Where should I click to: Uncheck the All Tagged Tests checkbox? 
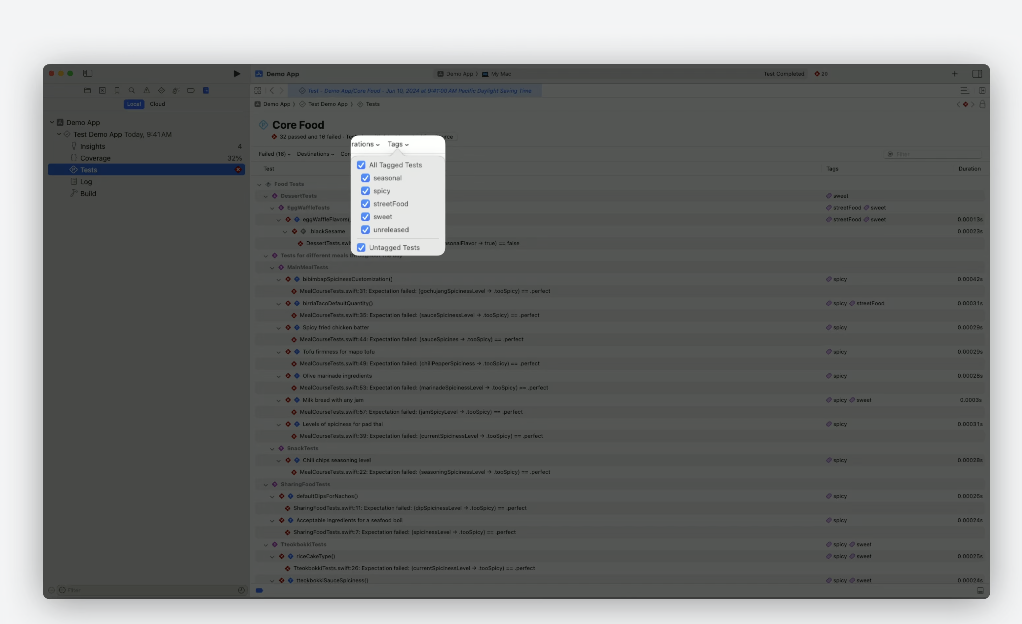tap(361, 165)
